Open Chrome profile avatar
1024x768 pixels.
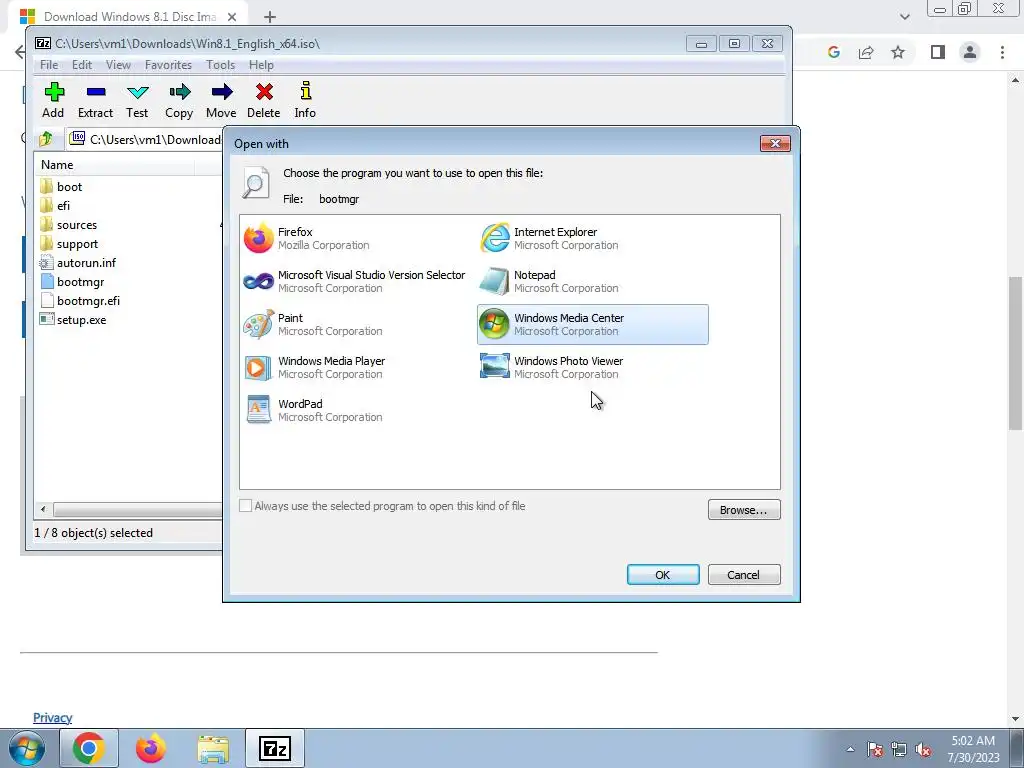pos(970,52)
